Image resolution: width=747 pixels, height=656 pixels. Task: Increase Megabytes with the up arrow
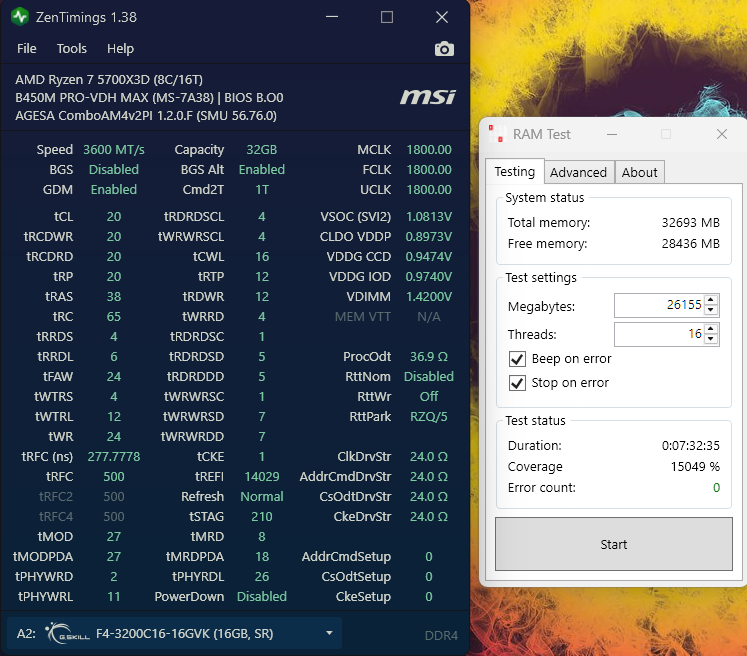(710, 300)
